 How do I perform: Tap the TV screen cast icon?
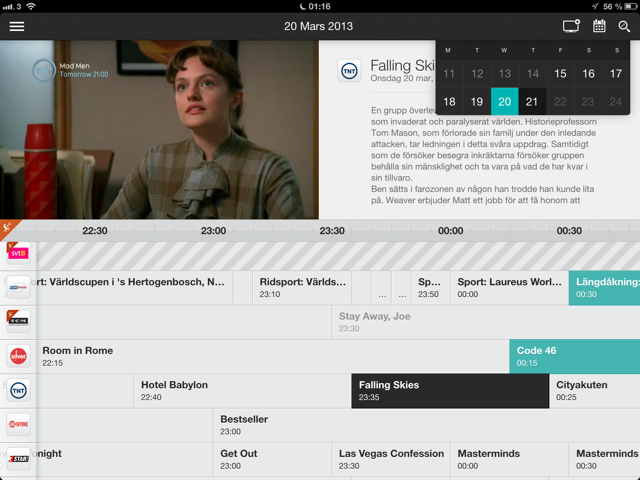tap(571, 26)
